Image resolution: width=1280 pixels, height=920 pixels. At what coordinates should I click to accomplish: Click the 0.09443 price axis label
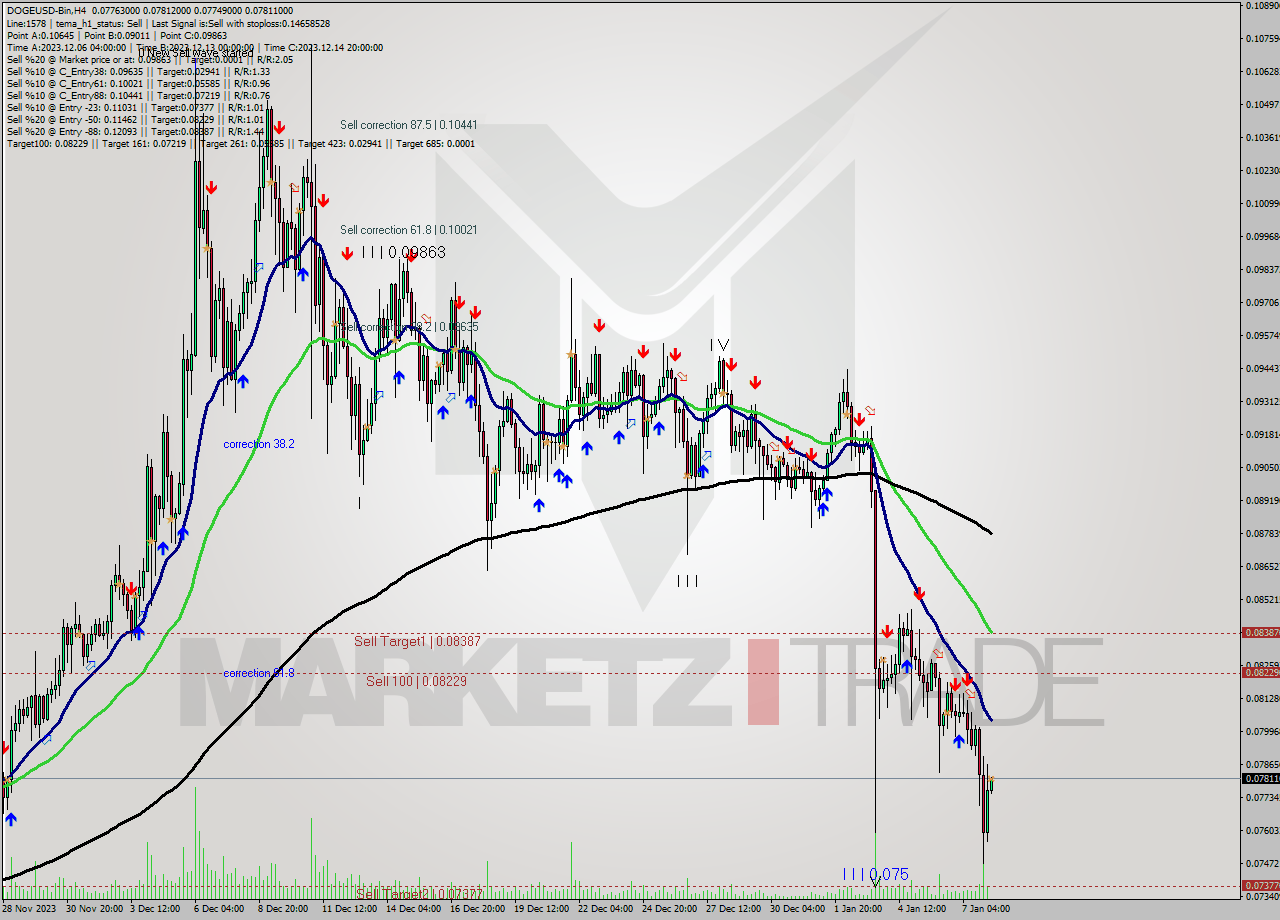coord(1263,369)
